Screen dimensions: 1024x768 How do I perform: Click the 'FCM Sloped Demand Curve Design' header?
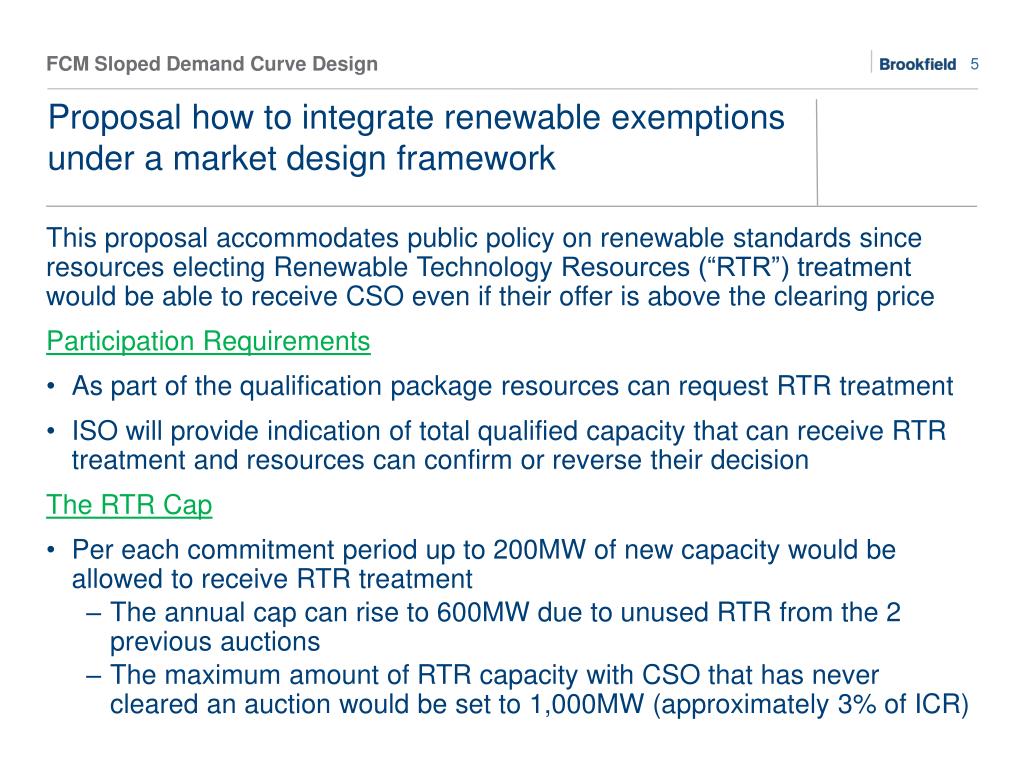tap(212, 64)
